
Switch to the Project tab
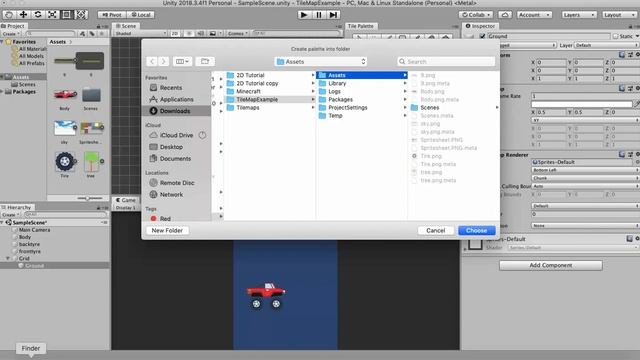(13, 26)
